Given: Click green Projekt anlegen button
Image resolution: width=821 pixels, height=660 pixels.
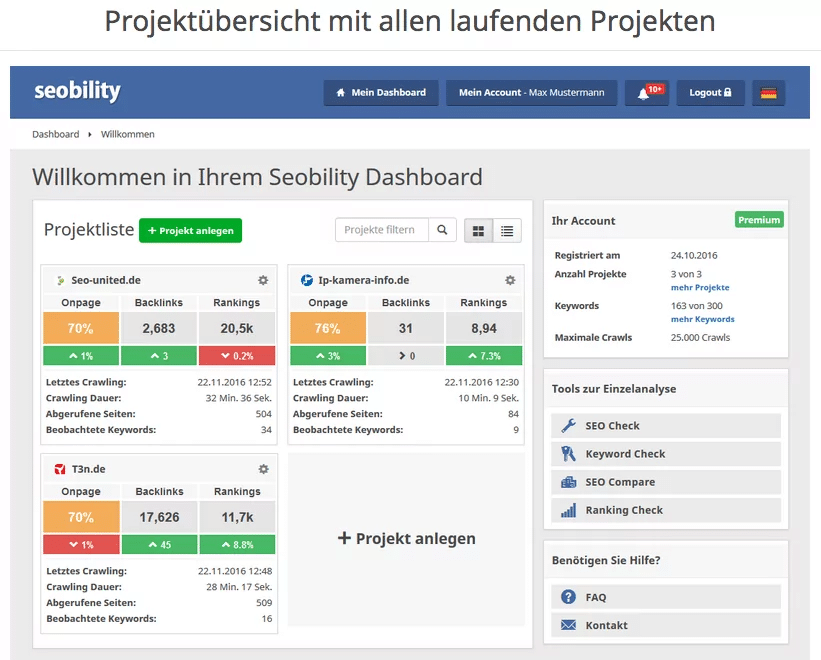Looking at the screenshot, I should point(191,230).
